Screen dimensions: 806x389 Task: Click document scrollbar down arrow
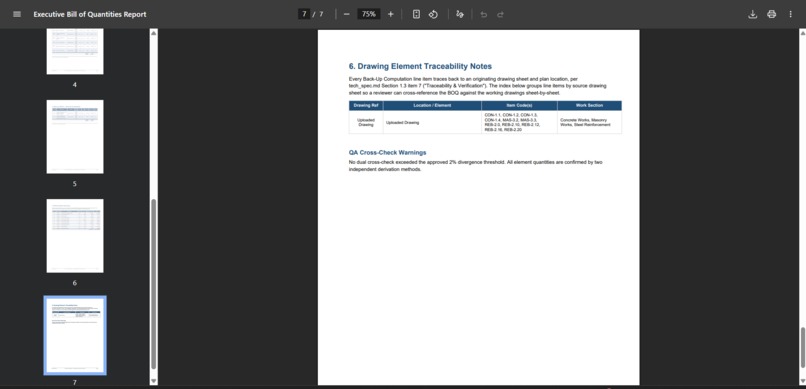click(802, 381)
